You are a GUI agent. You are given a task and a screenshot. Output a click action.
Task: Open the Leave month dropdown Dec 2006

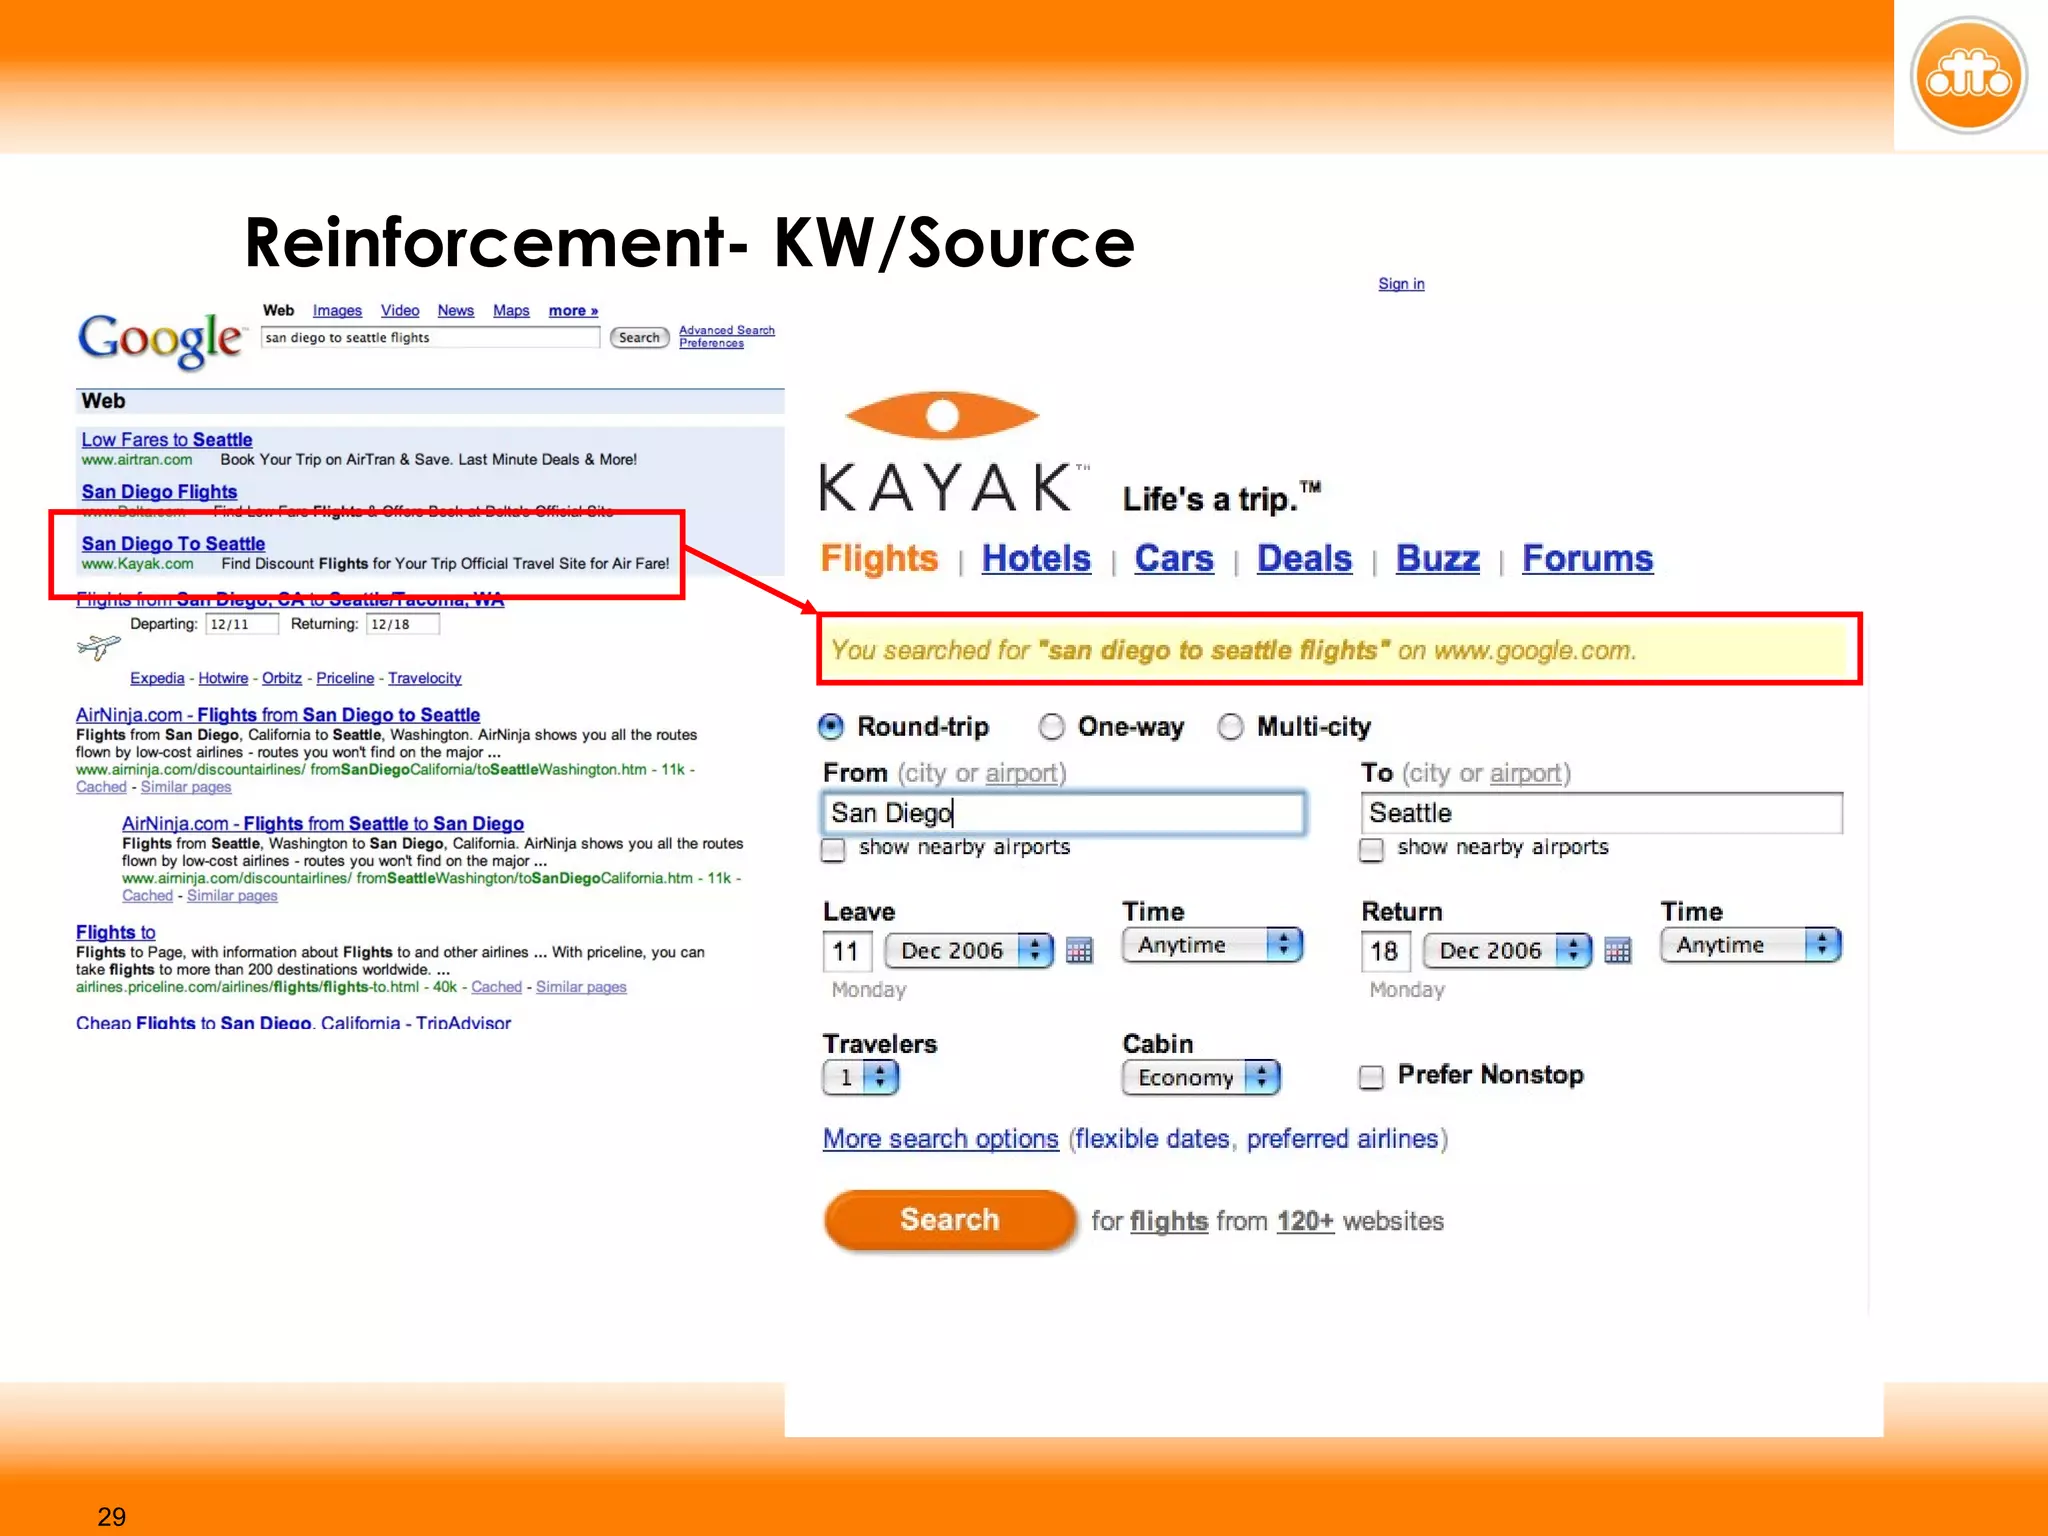tap(969, 950)
